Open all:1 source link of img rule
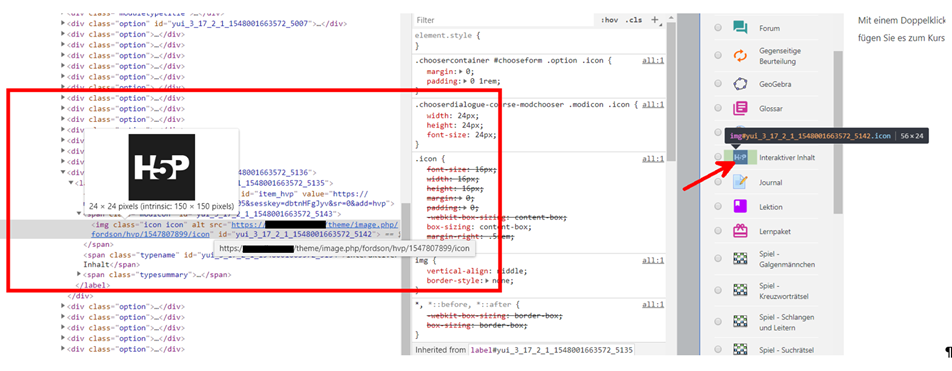Viewport: 952px width, 371px height. 653,260
